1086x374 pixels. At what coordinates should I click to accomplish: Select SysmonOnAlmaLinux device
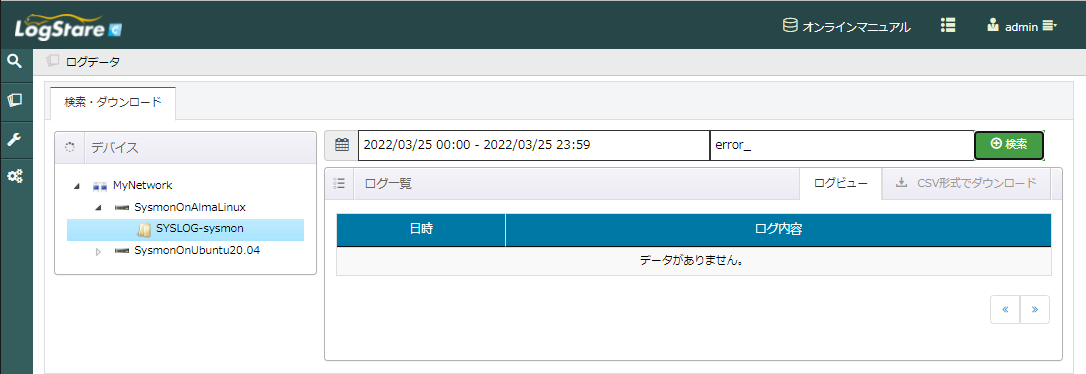[x=190, y=206]
